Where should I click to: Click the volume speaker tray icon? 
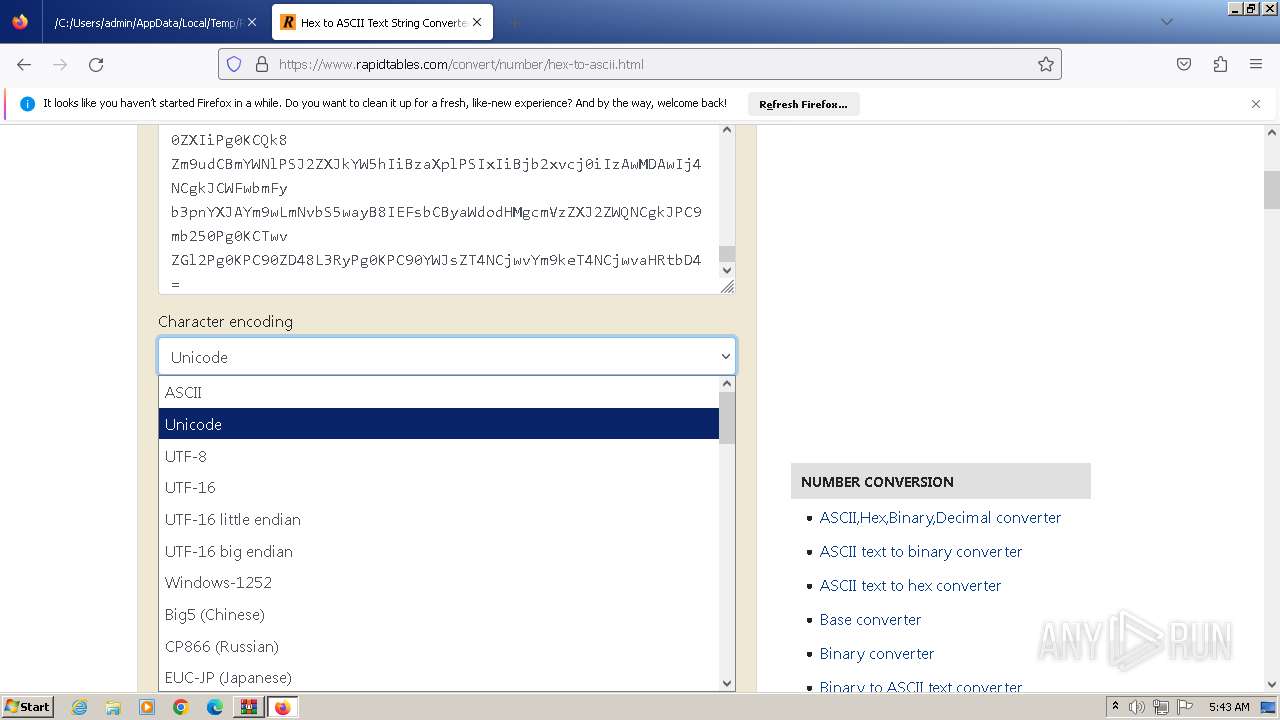pyautogui.click(x=1137, y=707)
